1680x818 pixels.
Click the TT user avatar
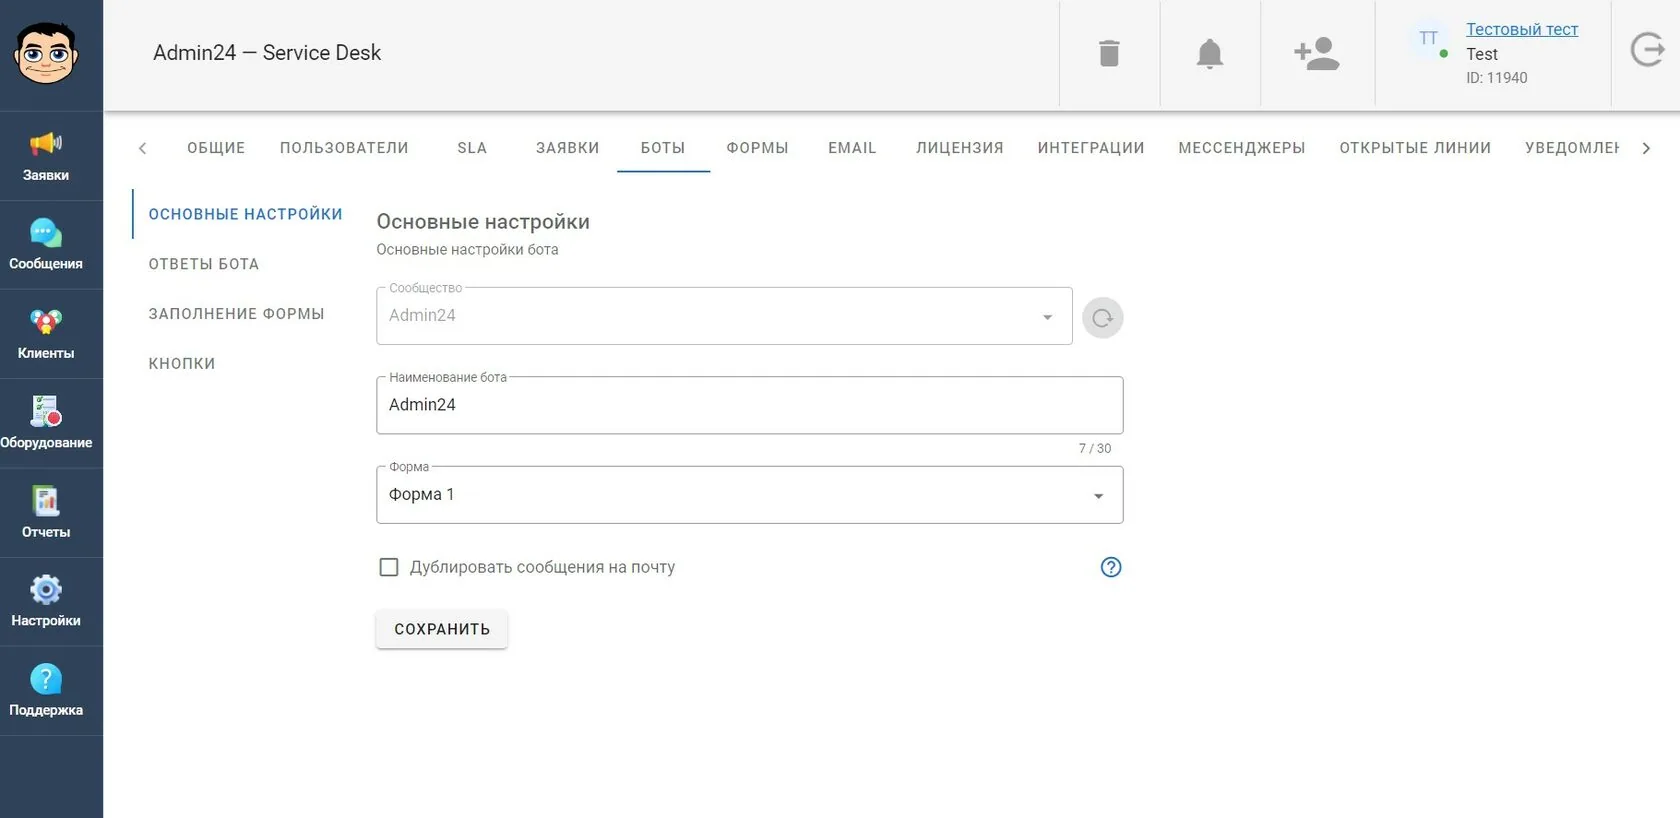pyautogui.click(x=1428, y=39)
